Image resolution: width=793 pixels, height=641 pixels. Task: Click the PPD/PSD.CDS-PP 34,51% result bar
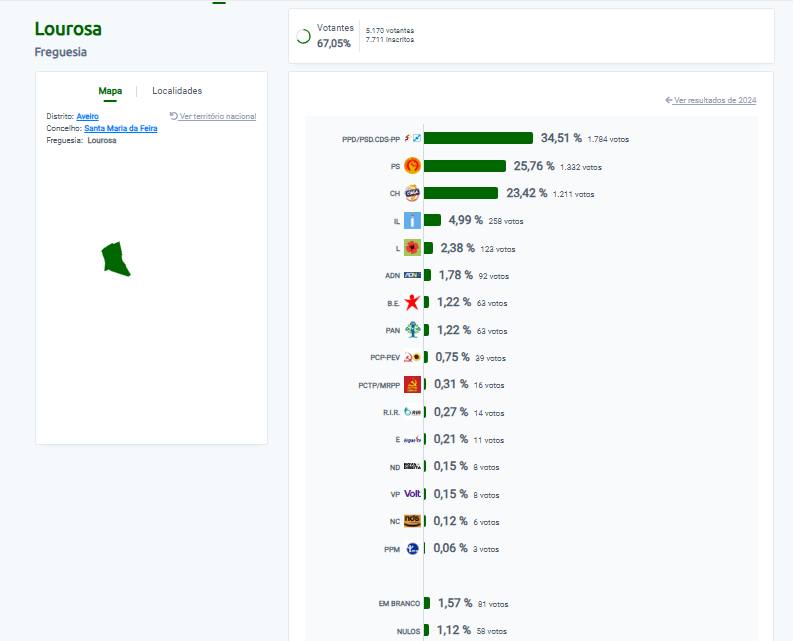[x=478, y=138]
